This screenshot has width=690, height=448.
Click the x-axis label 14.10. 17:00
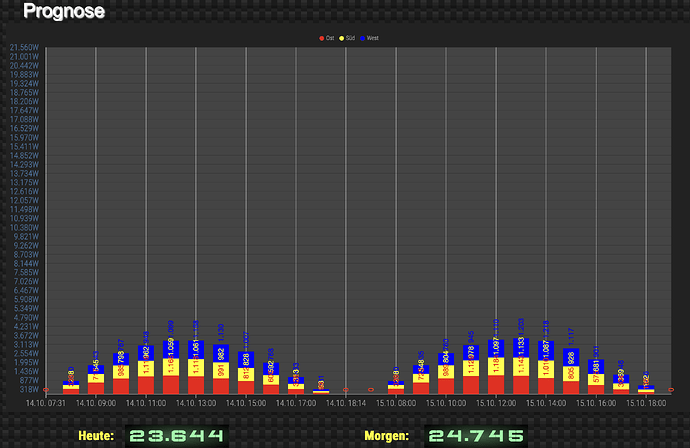[296, 403]
